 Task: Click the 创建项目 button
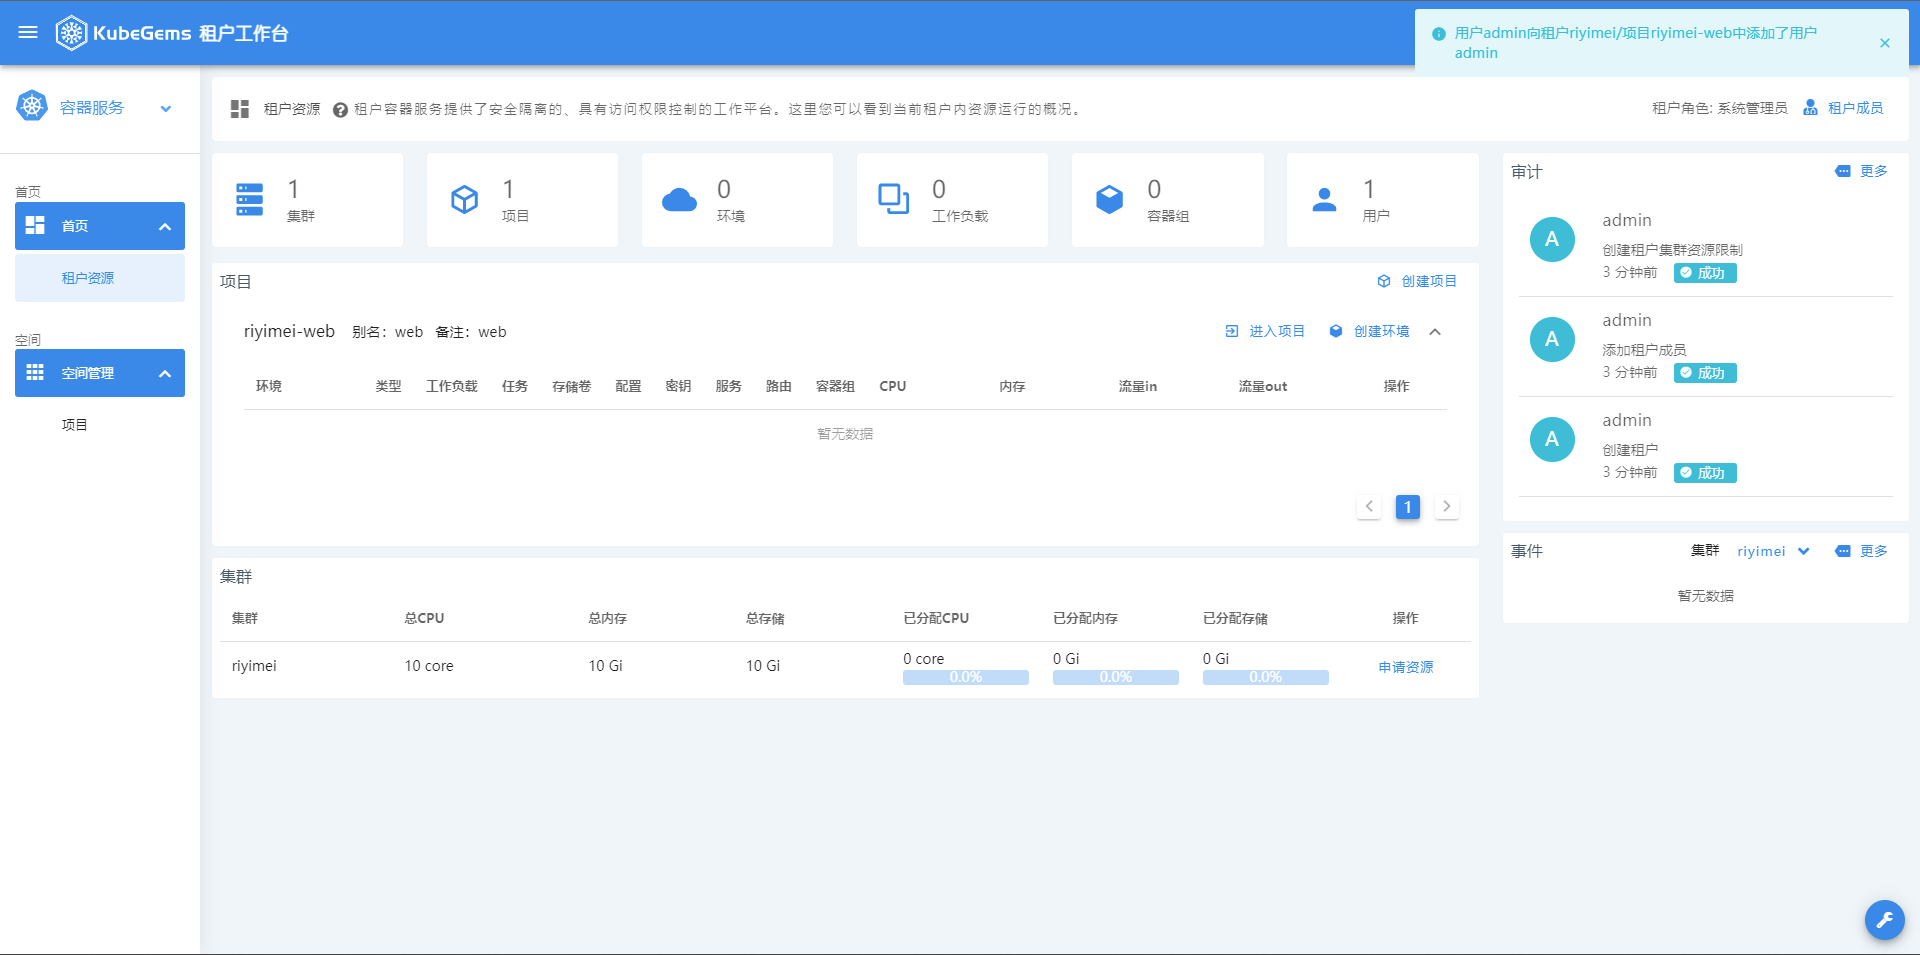tap(1428, 281)
